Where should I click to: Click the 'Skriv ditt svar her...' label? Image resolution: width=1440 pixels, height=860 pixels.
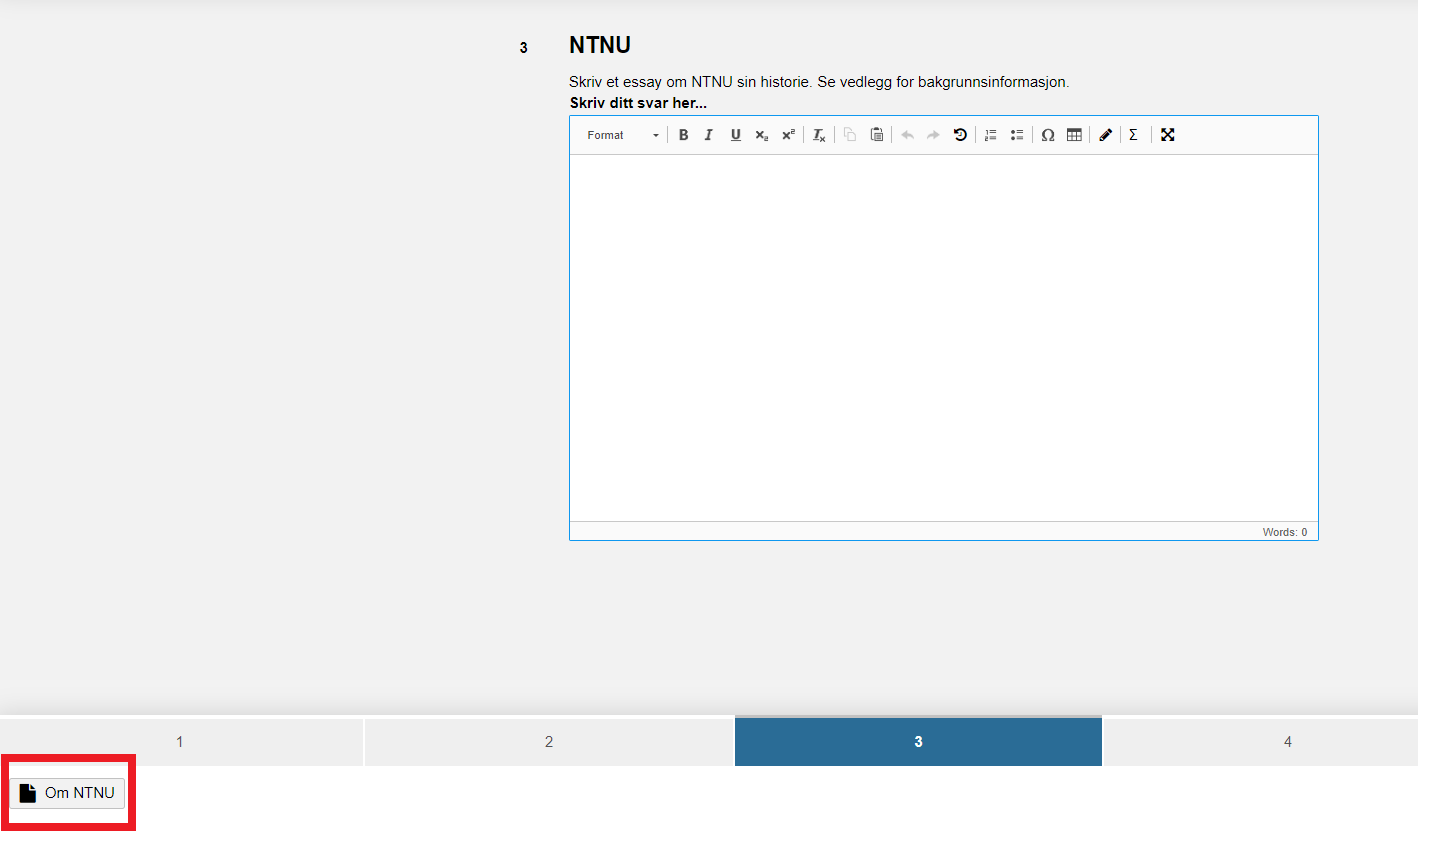coord(638,103)
